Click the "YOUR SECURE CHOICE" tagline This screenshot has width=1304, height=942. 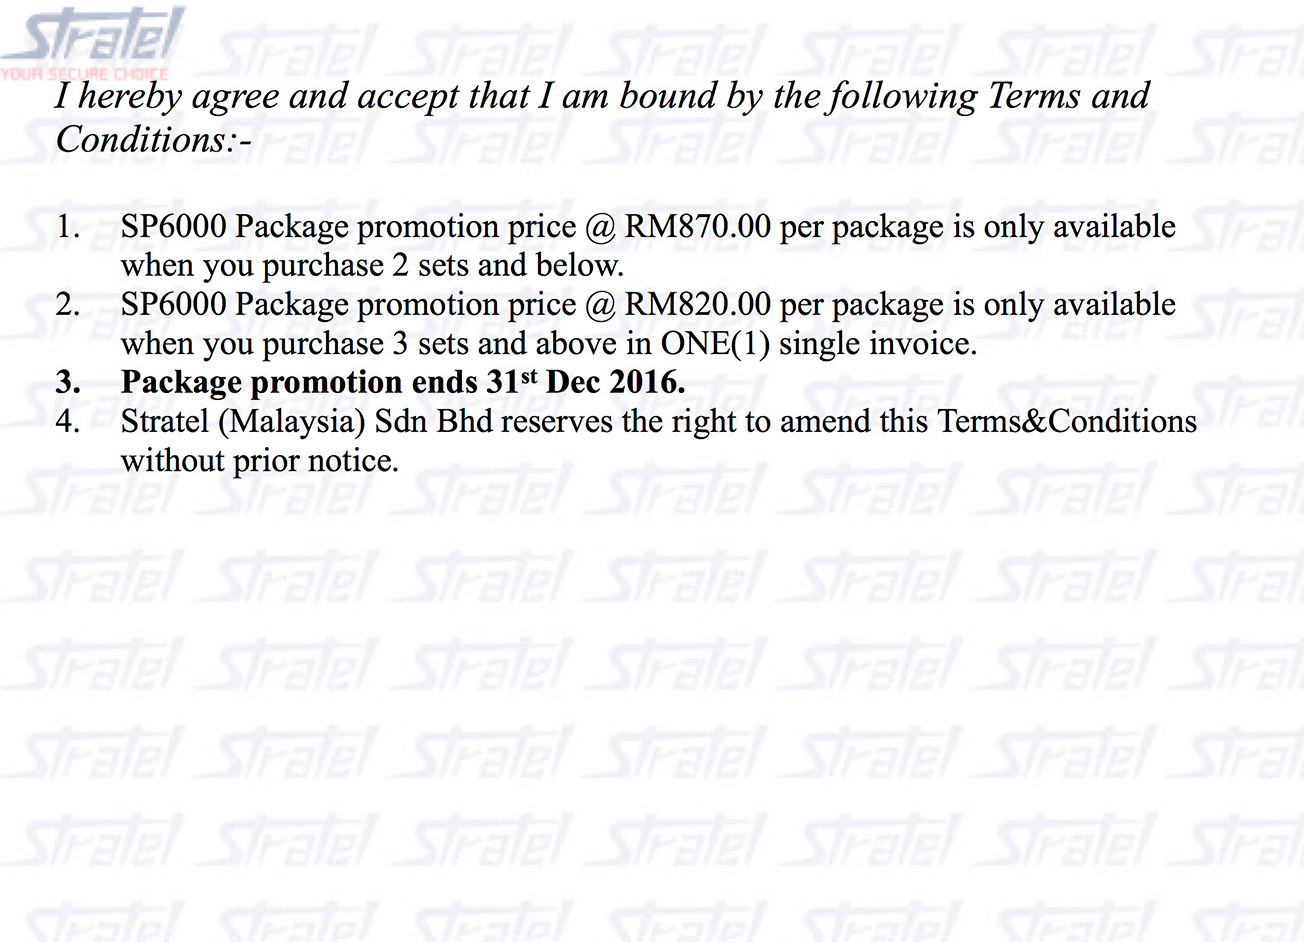(85, 74)
